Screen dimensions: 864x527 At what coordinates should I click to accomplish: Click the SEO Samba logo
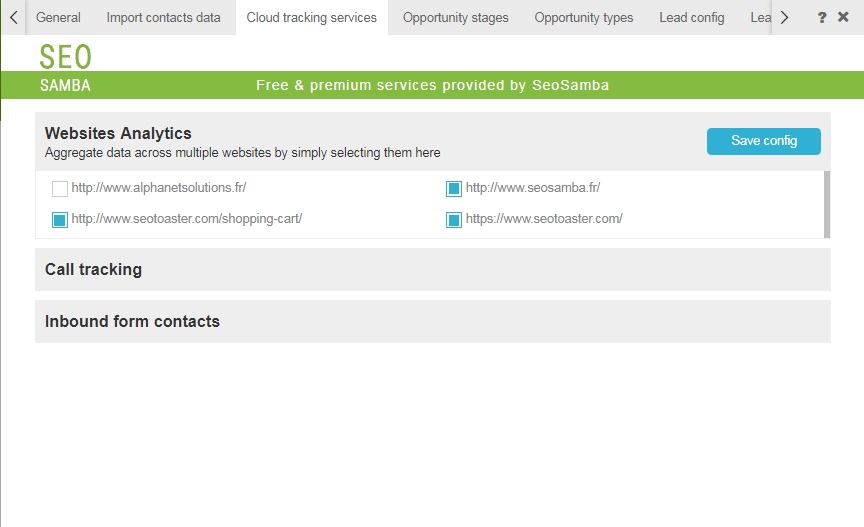pyautogui.click(x=65, y=71)
